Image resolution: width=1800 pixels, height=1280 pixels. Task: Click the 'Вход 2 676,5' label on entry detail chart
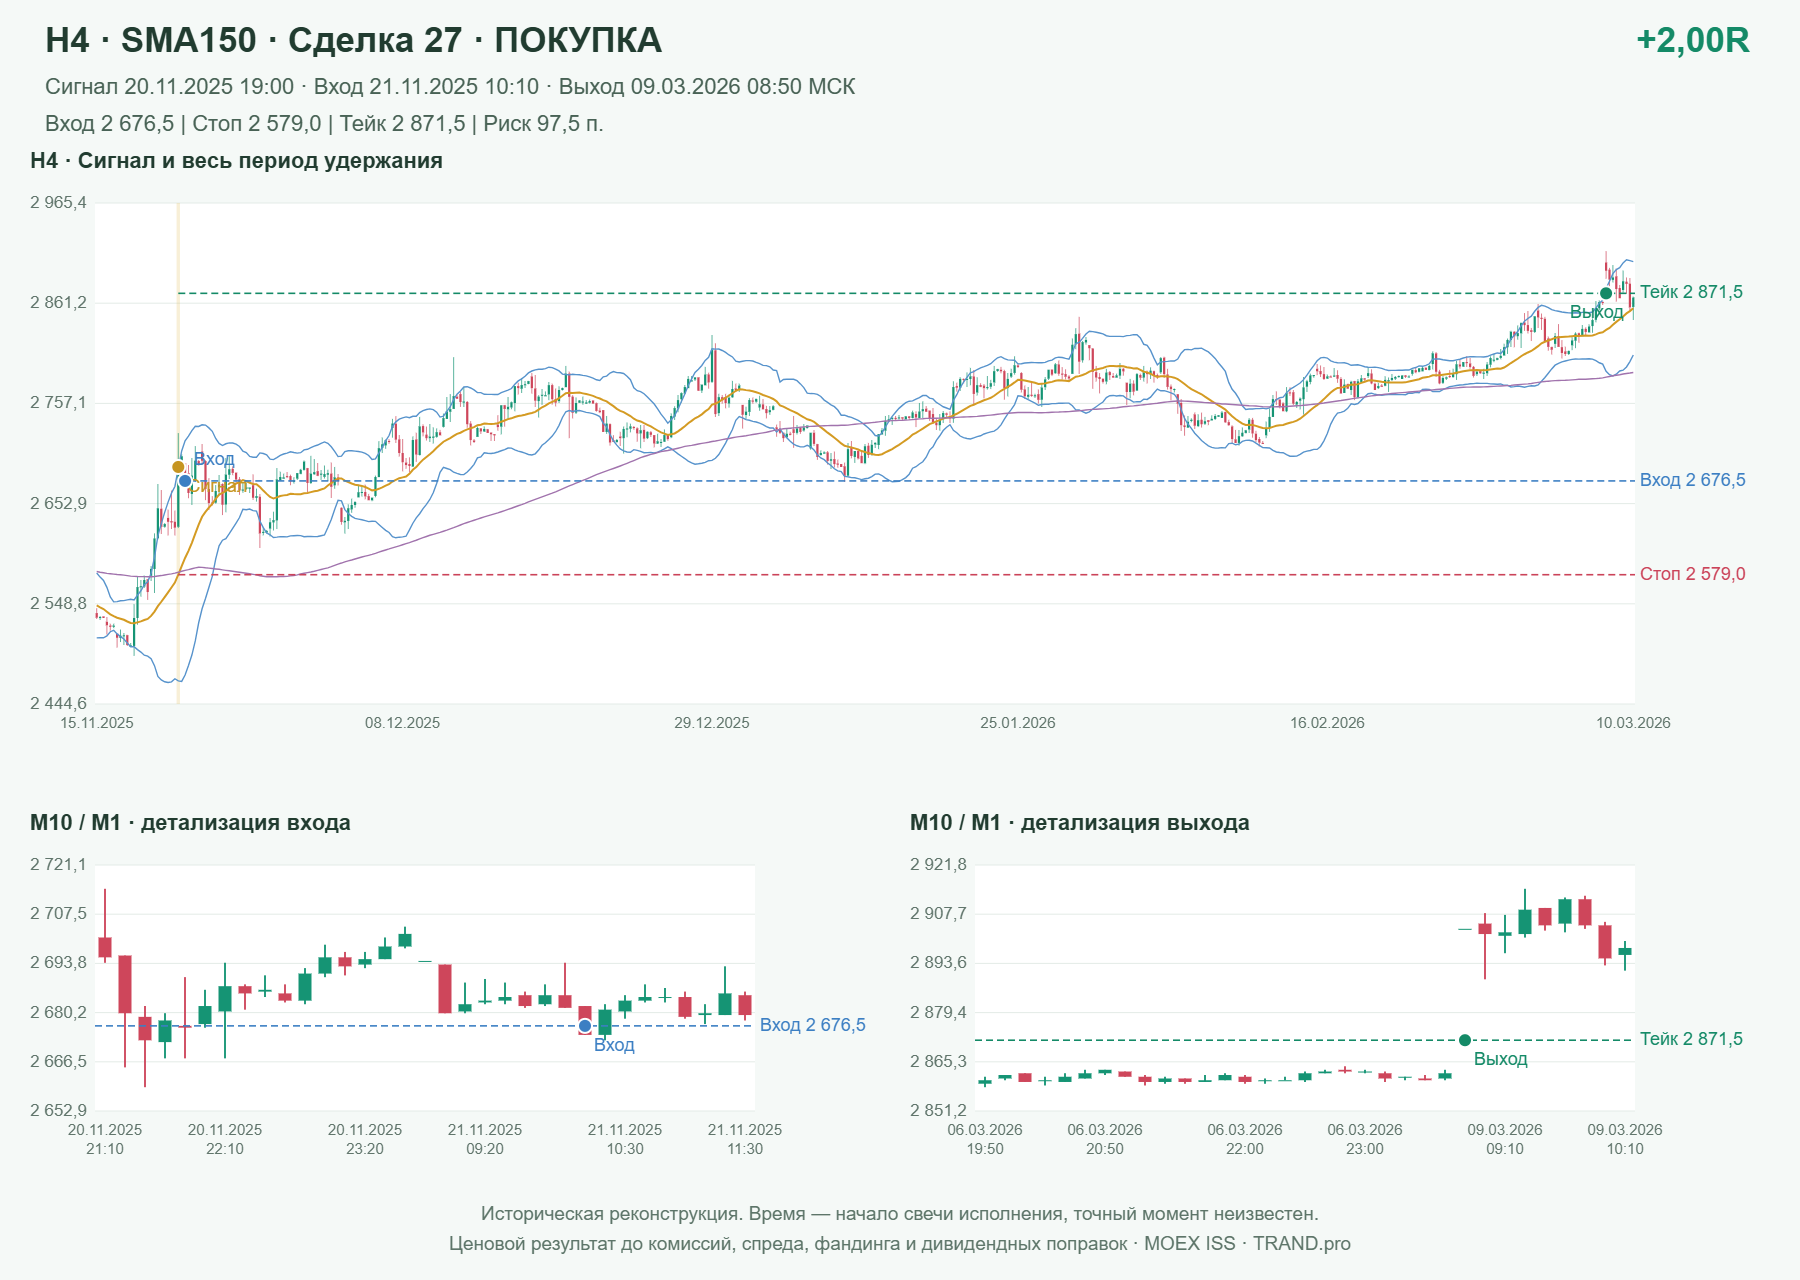click(813, 1025)
